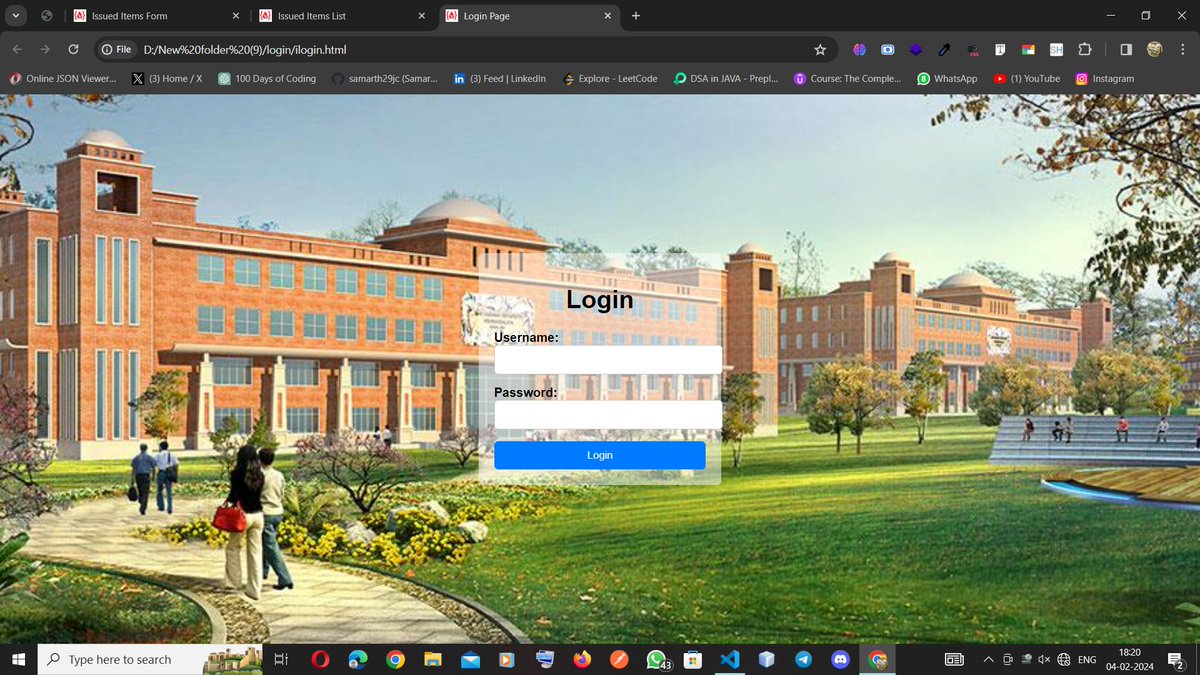Open the Extensions puzzle-piece menu
Screen dimensions: 1200x675
coord(1084,49)
